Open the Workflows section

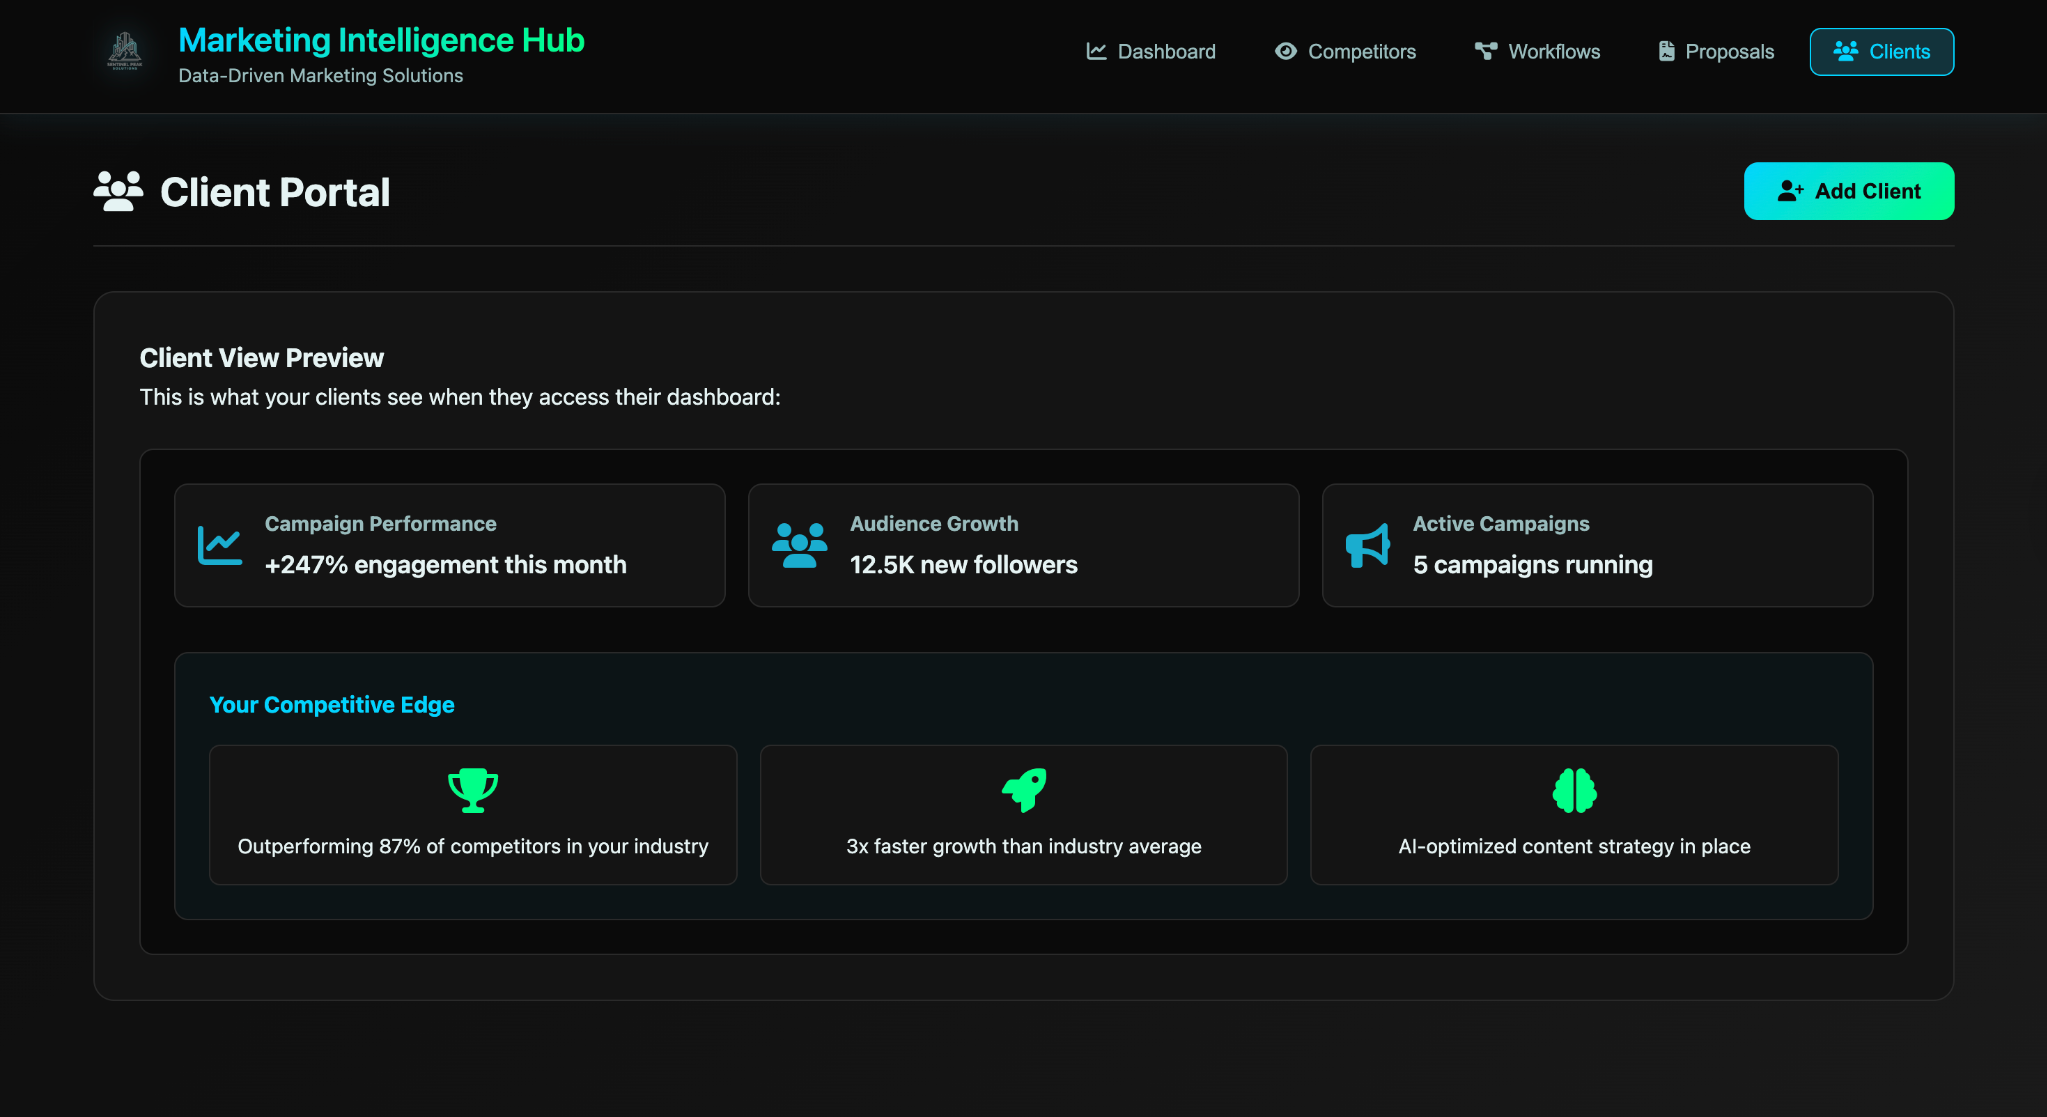(x=1537, y=52)
